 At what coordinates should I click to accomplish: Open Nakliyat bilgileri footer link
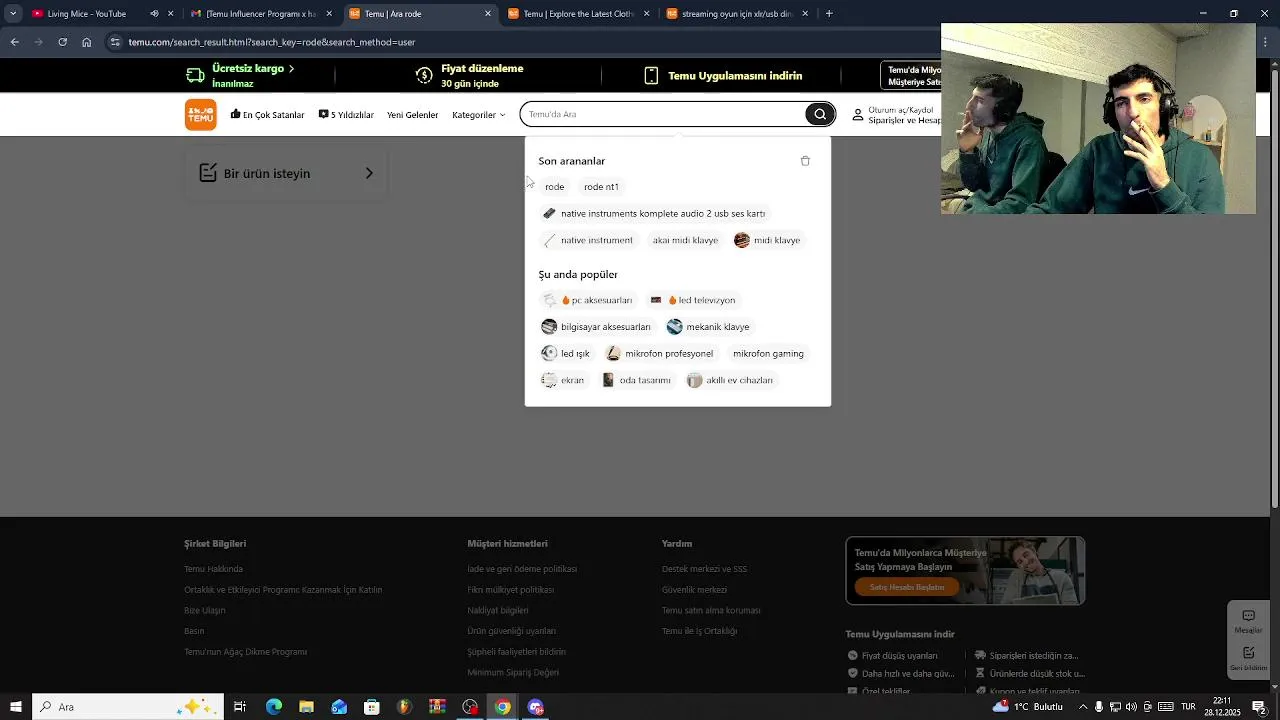coord(498,610)
